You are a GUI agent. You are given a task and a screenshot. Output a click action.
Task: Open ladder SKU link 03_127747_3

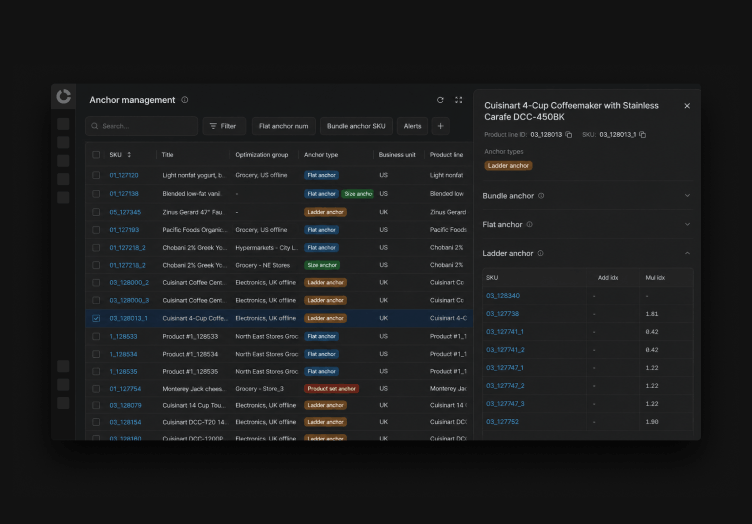click(x=505, y=404)
